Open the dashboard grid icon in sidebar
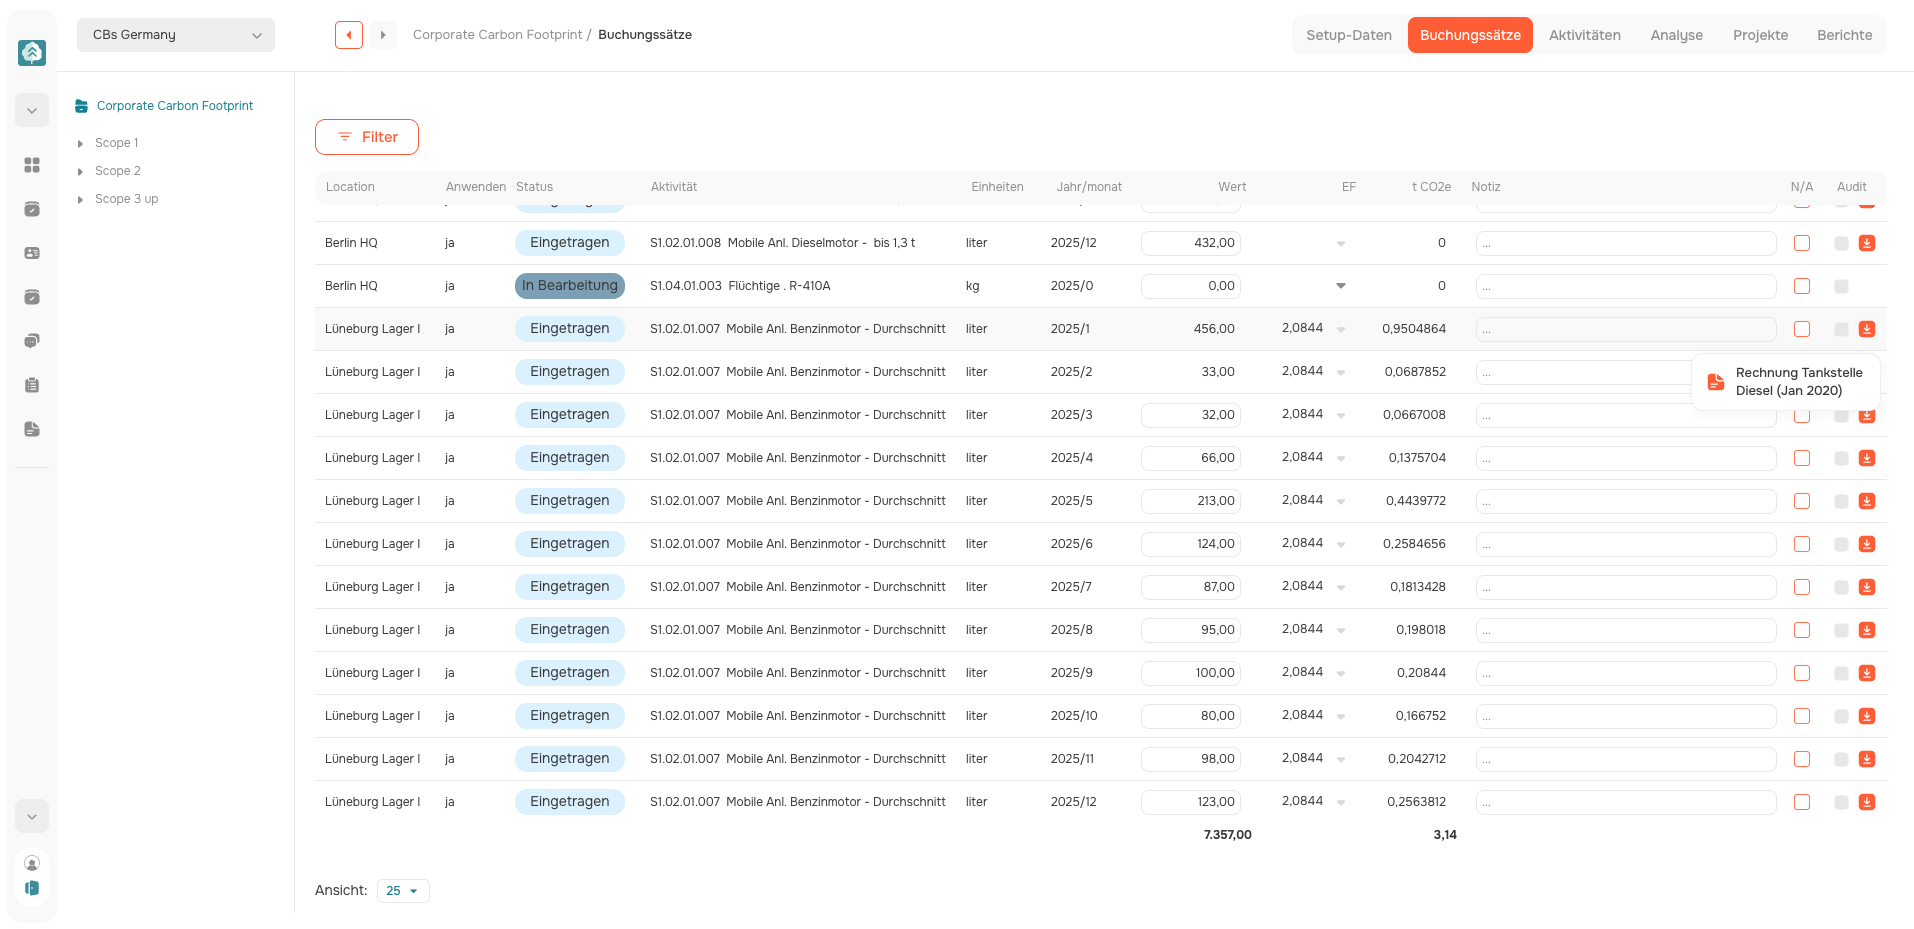This screenshot has height=929, width=1914. tap(32, 165)
